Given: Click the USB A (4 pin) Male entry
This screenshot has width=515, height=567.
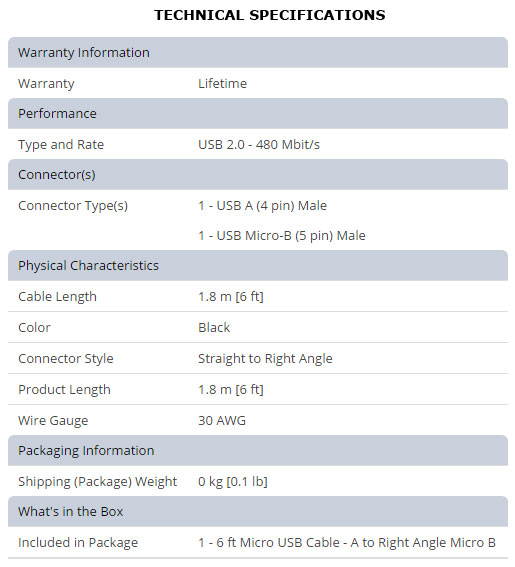Looking at the screenshot, I should click(263, 206).
